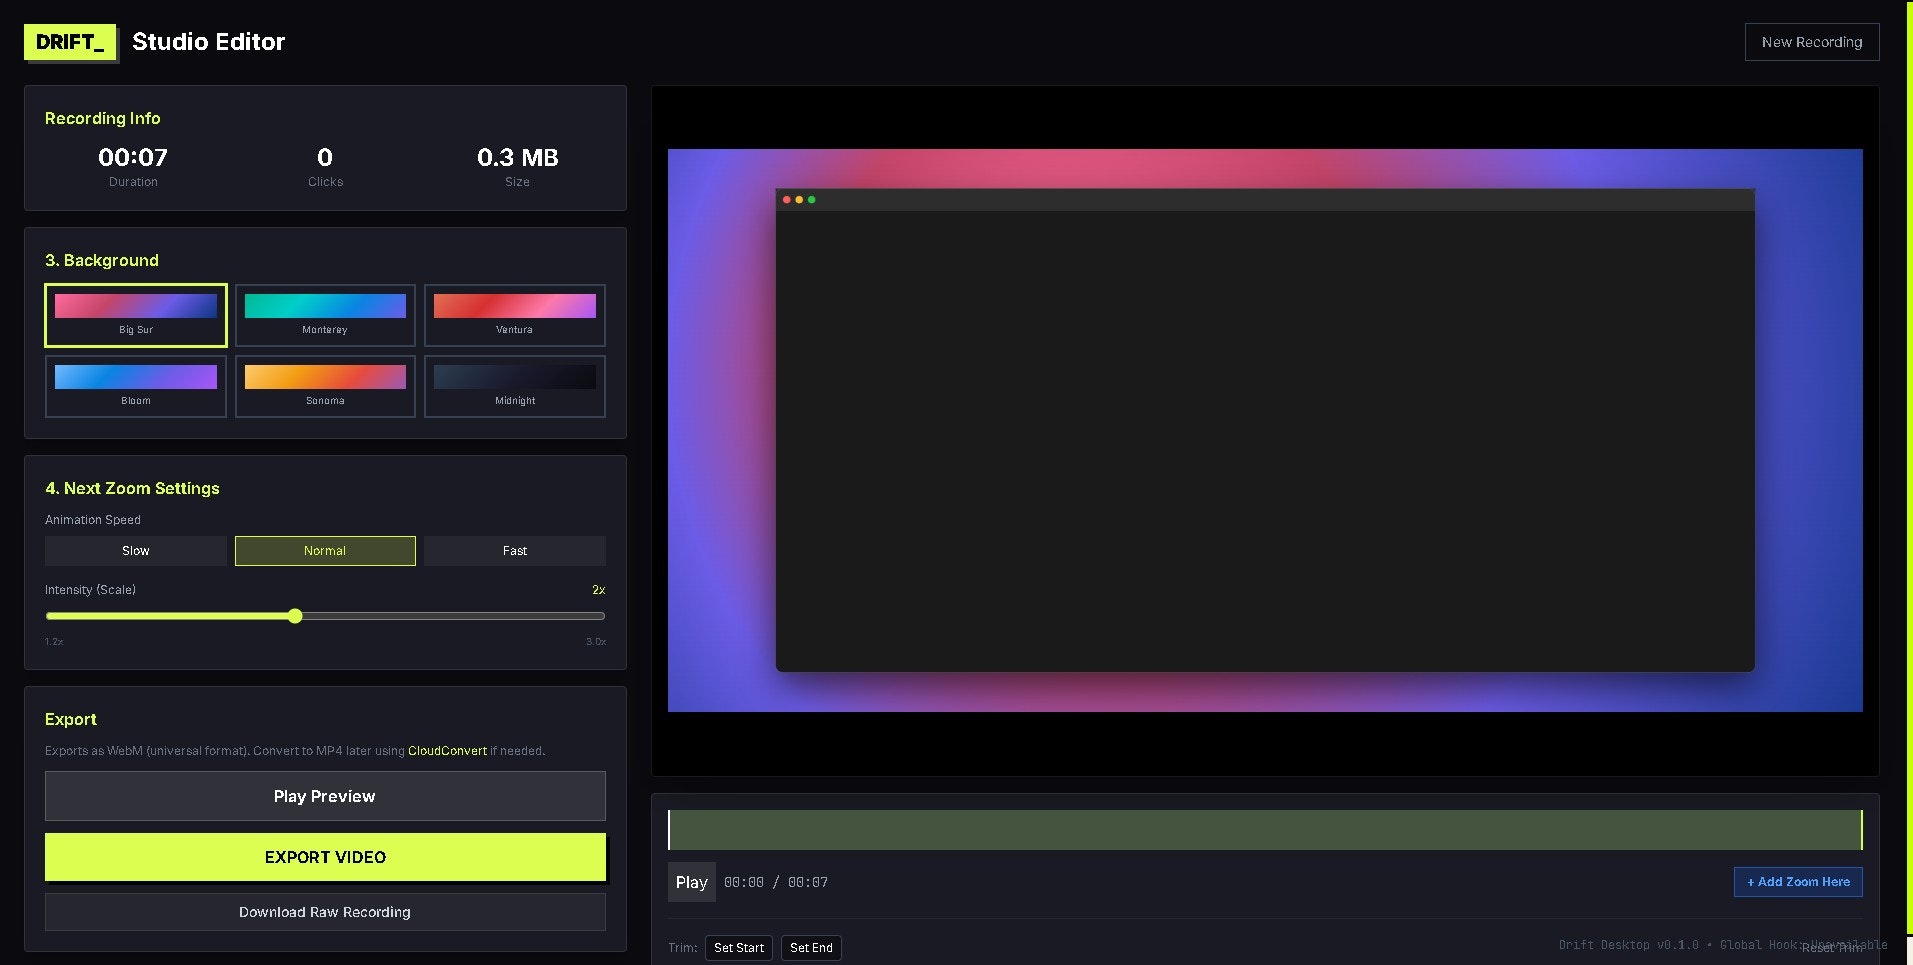
Task: Keep Normal animation speed selected
Action: coord(324,550)
